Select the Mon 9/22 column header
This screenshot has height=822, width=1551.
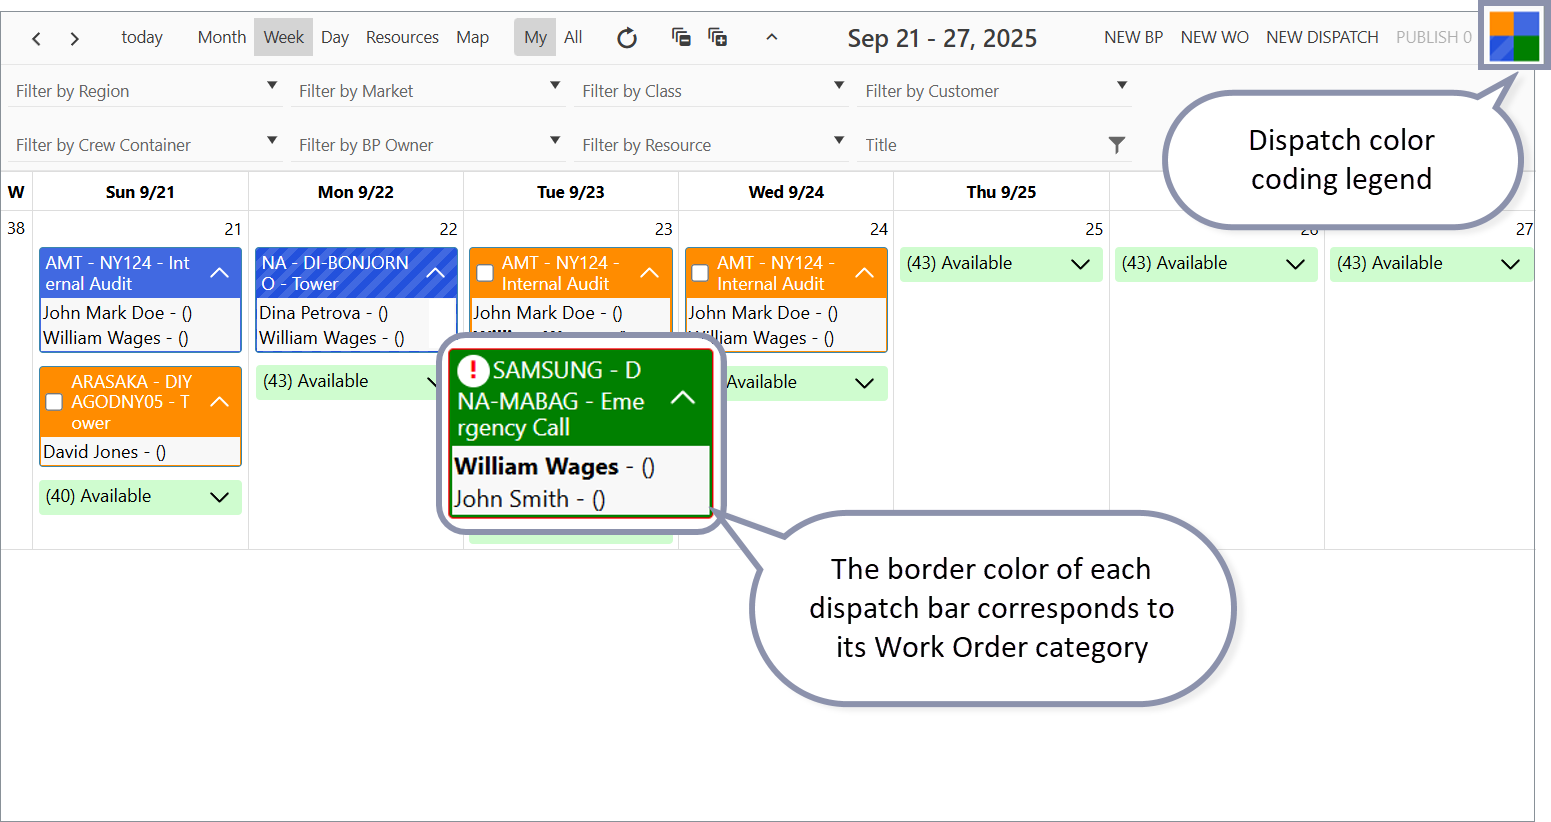(356, 192)
